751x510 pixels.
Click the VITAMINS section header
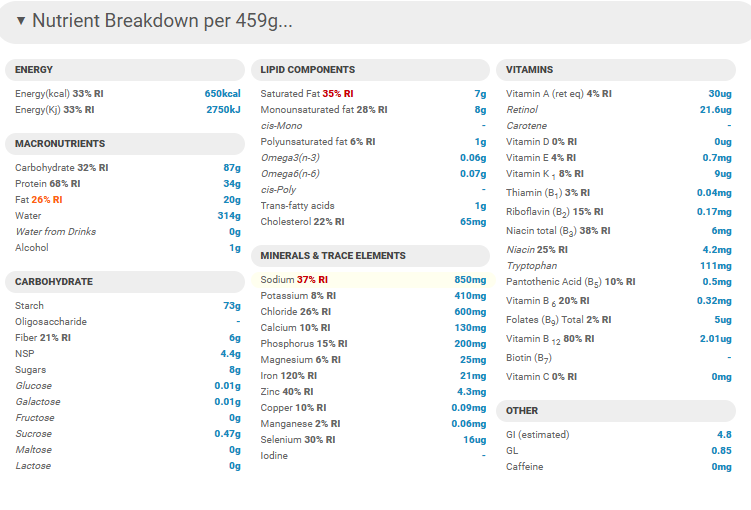click(x=615, y=70)
